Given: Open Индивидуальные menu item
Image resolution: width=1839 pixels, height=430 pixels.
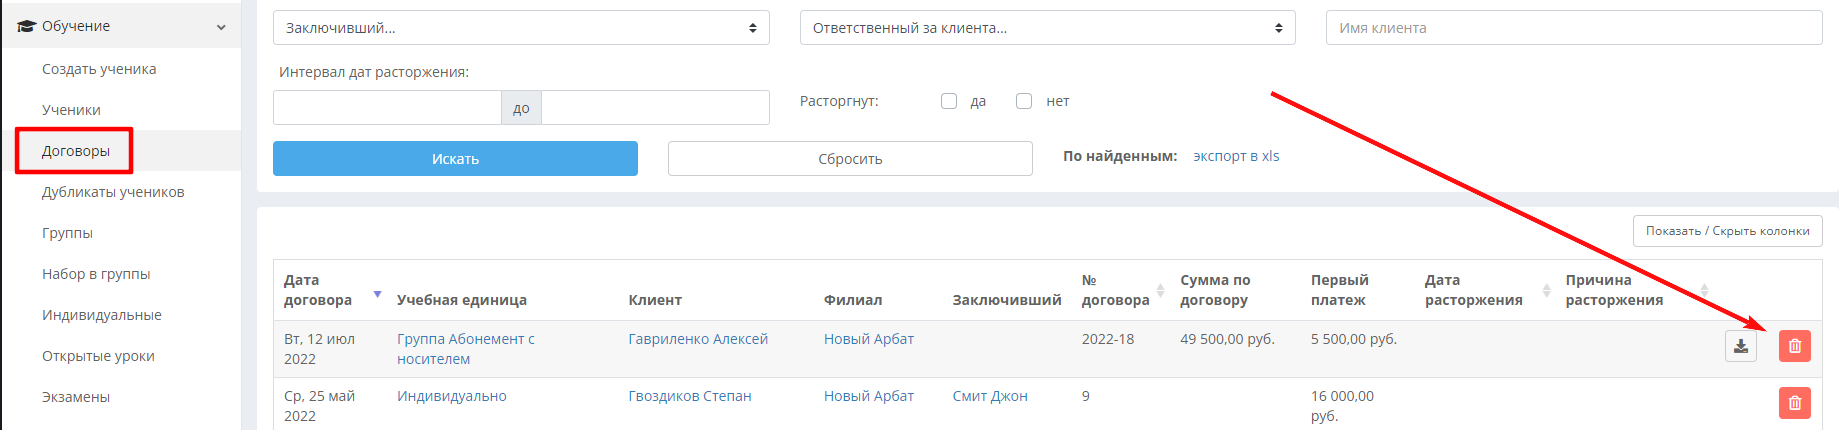Looking at the screenshot, I should pyautogui.click(x=102, y=315).
